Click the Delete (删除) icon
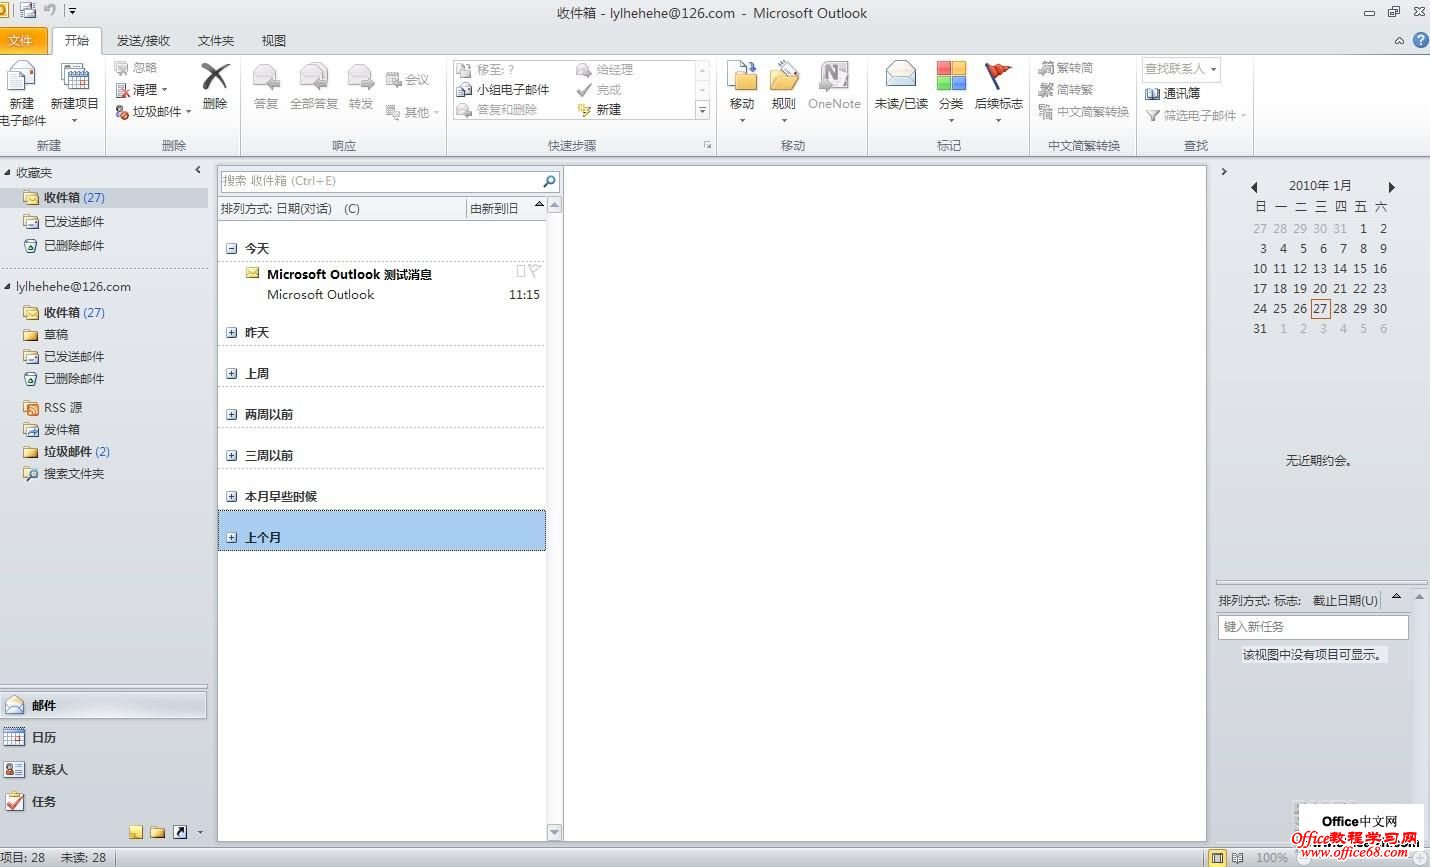1430x867 pixels. (x=213, y=88)
